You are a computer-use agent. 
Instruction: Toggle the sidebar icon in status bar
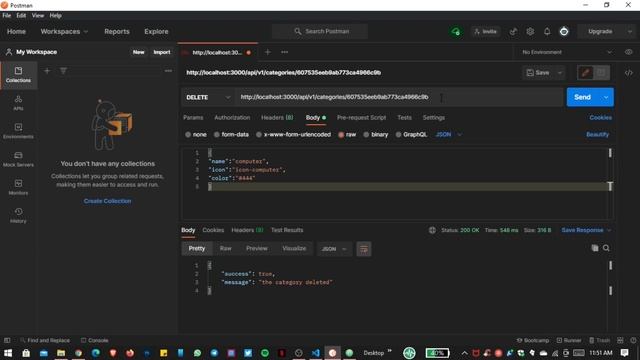click(7, 340)
